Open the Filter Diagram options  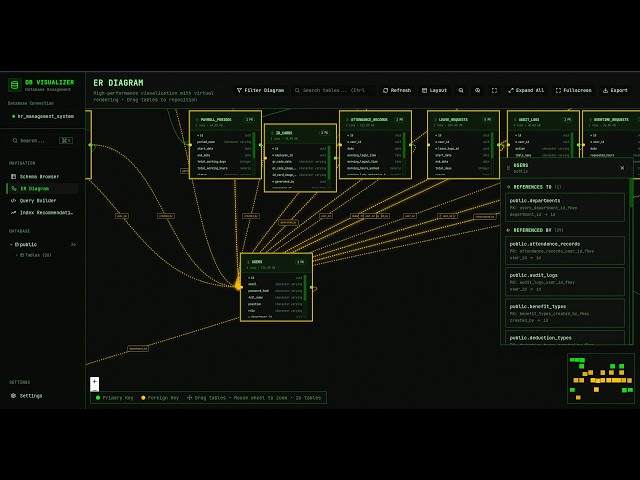[x=260, y=90]
